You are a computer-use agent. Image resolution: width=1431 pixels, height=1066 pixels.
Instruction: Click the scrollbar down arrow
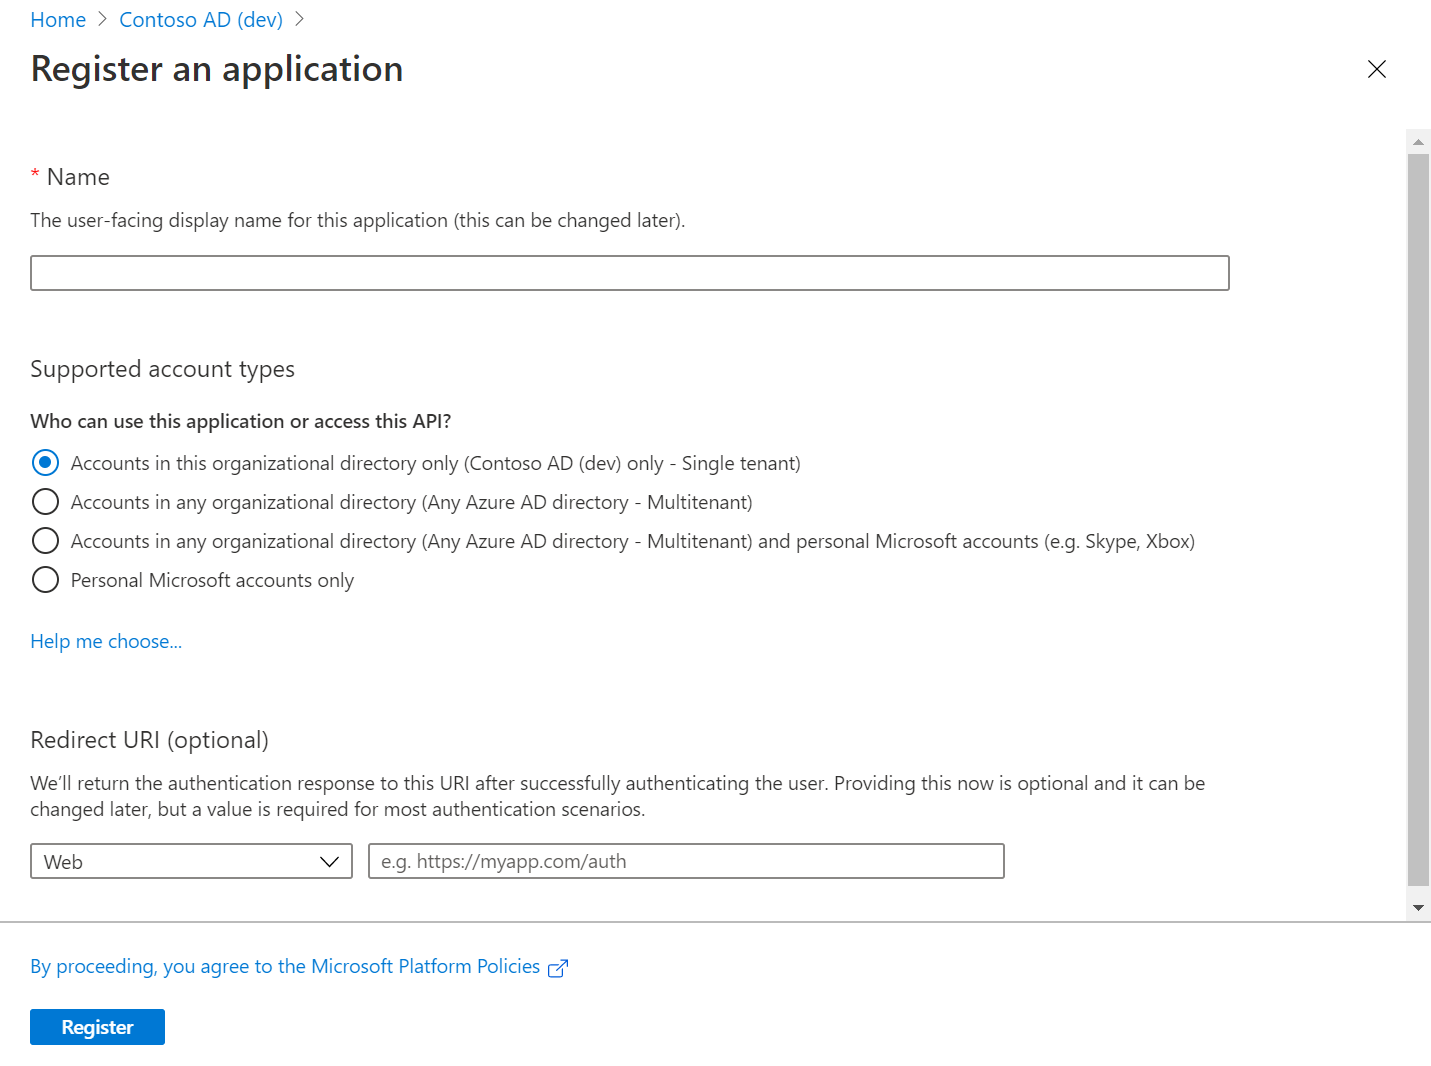tap(1418, 906)
